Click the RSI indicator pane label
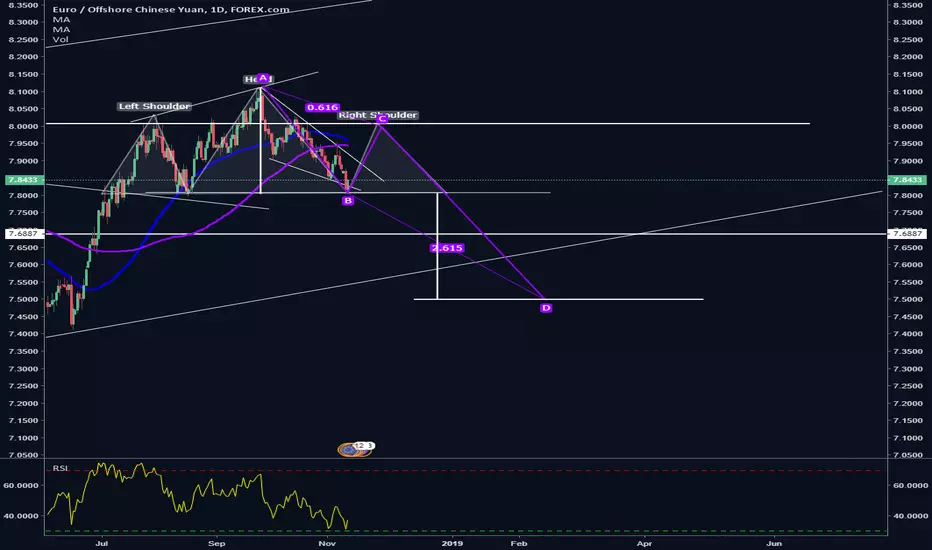 [x=60, y=469]
